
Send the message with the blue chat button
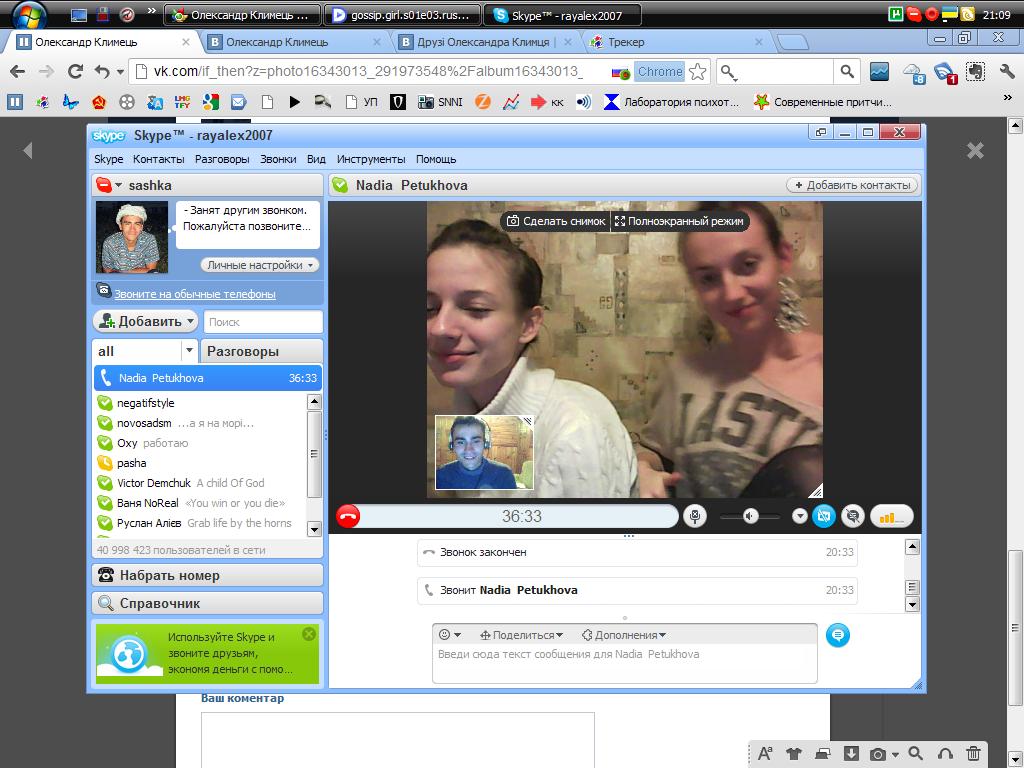coord(838,635)
